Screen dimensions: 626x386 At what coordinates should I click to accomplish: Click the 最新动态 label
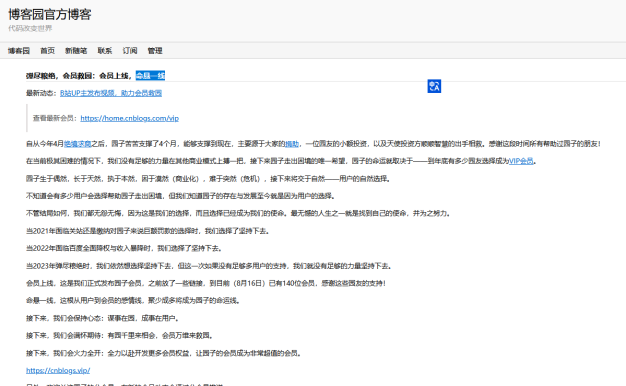pos(41,93)
